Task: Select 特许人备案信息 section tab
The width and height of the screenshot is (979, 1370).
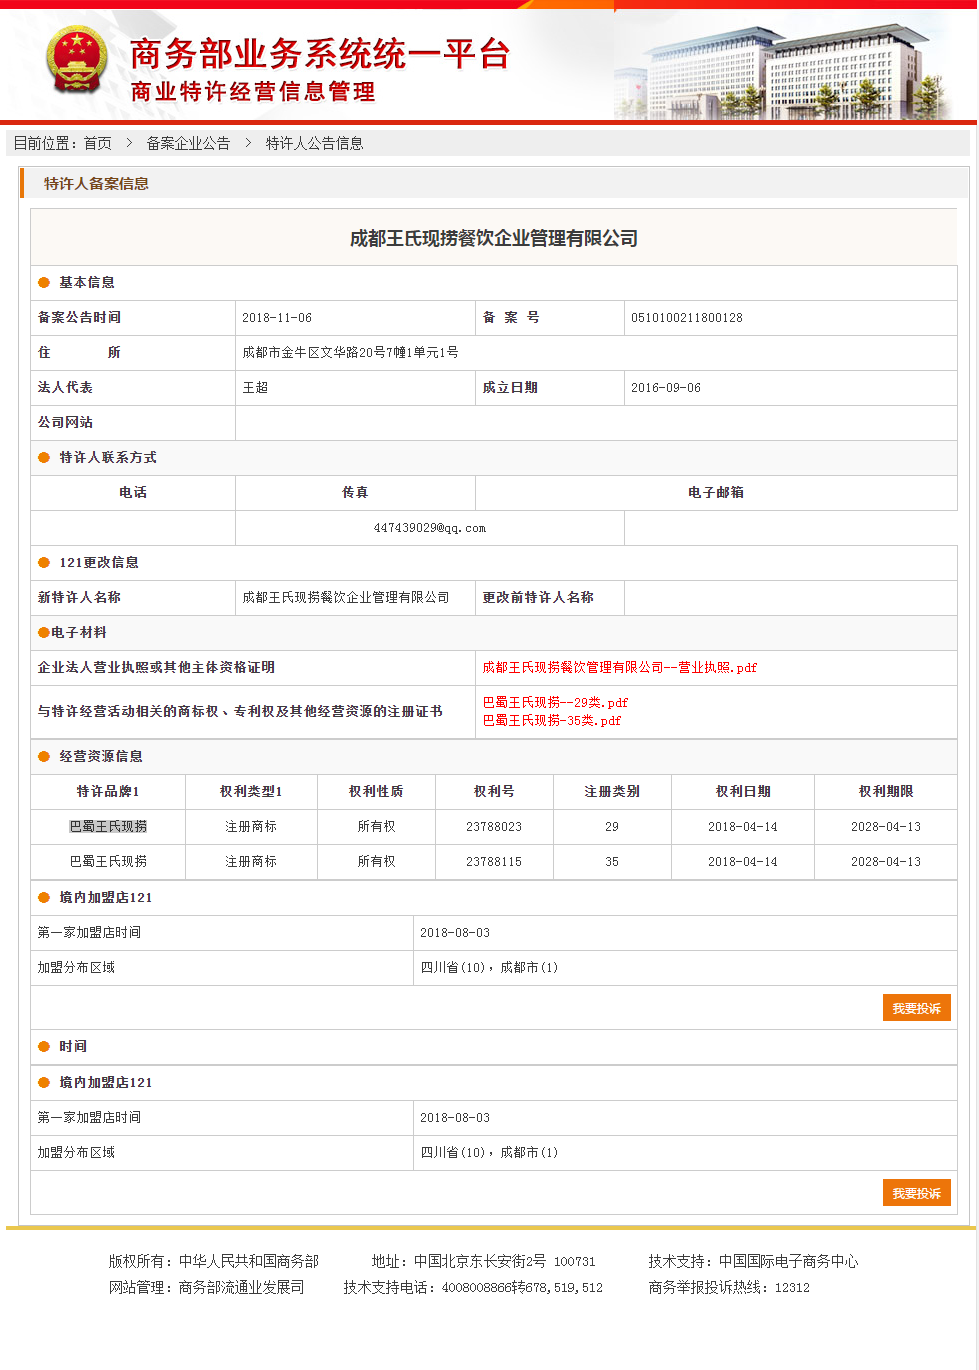Action: coord(96,184)
